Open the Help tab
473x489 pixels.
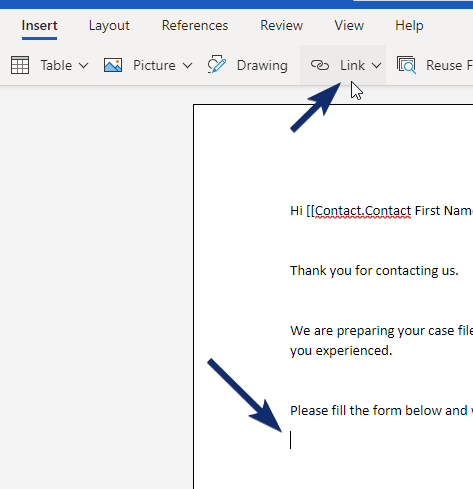point(409,26)
